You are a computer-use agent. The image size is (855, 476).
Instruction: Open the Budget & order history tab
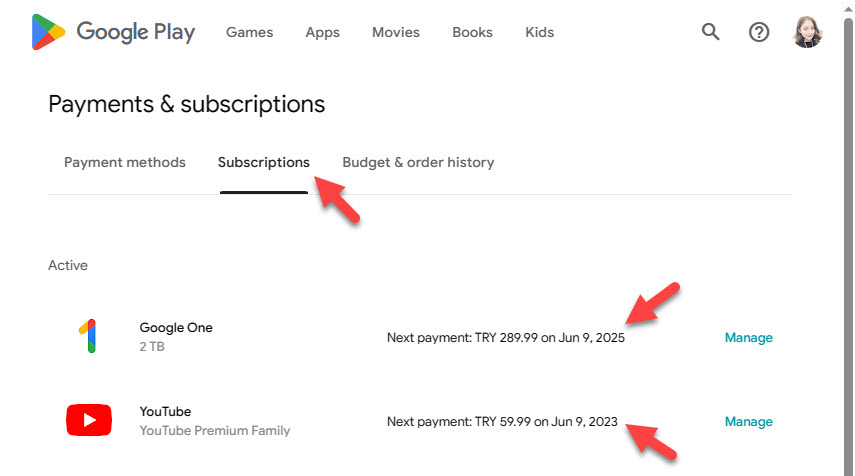[418, 162]
